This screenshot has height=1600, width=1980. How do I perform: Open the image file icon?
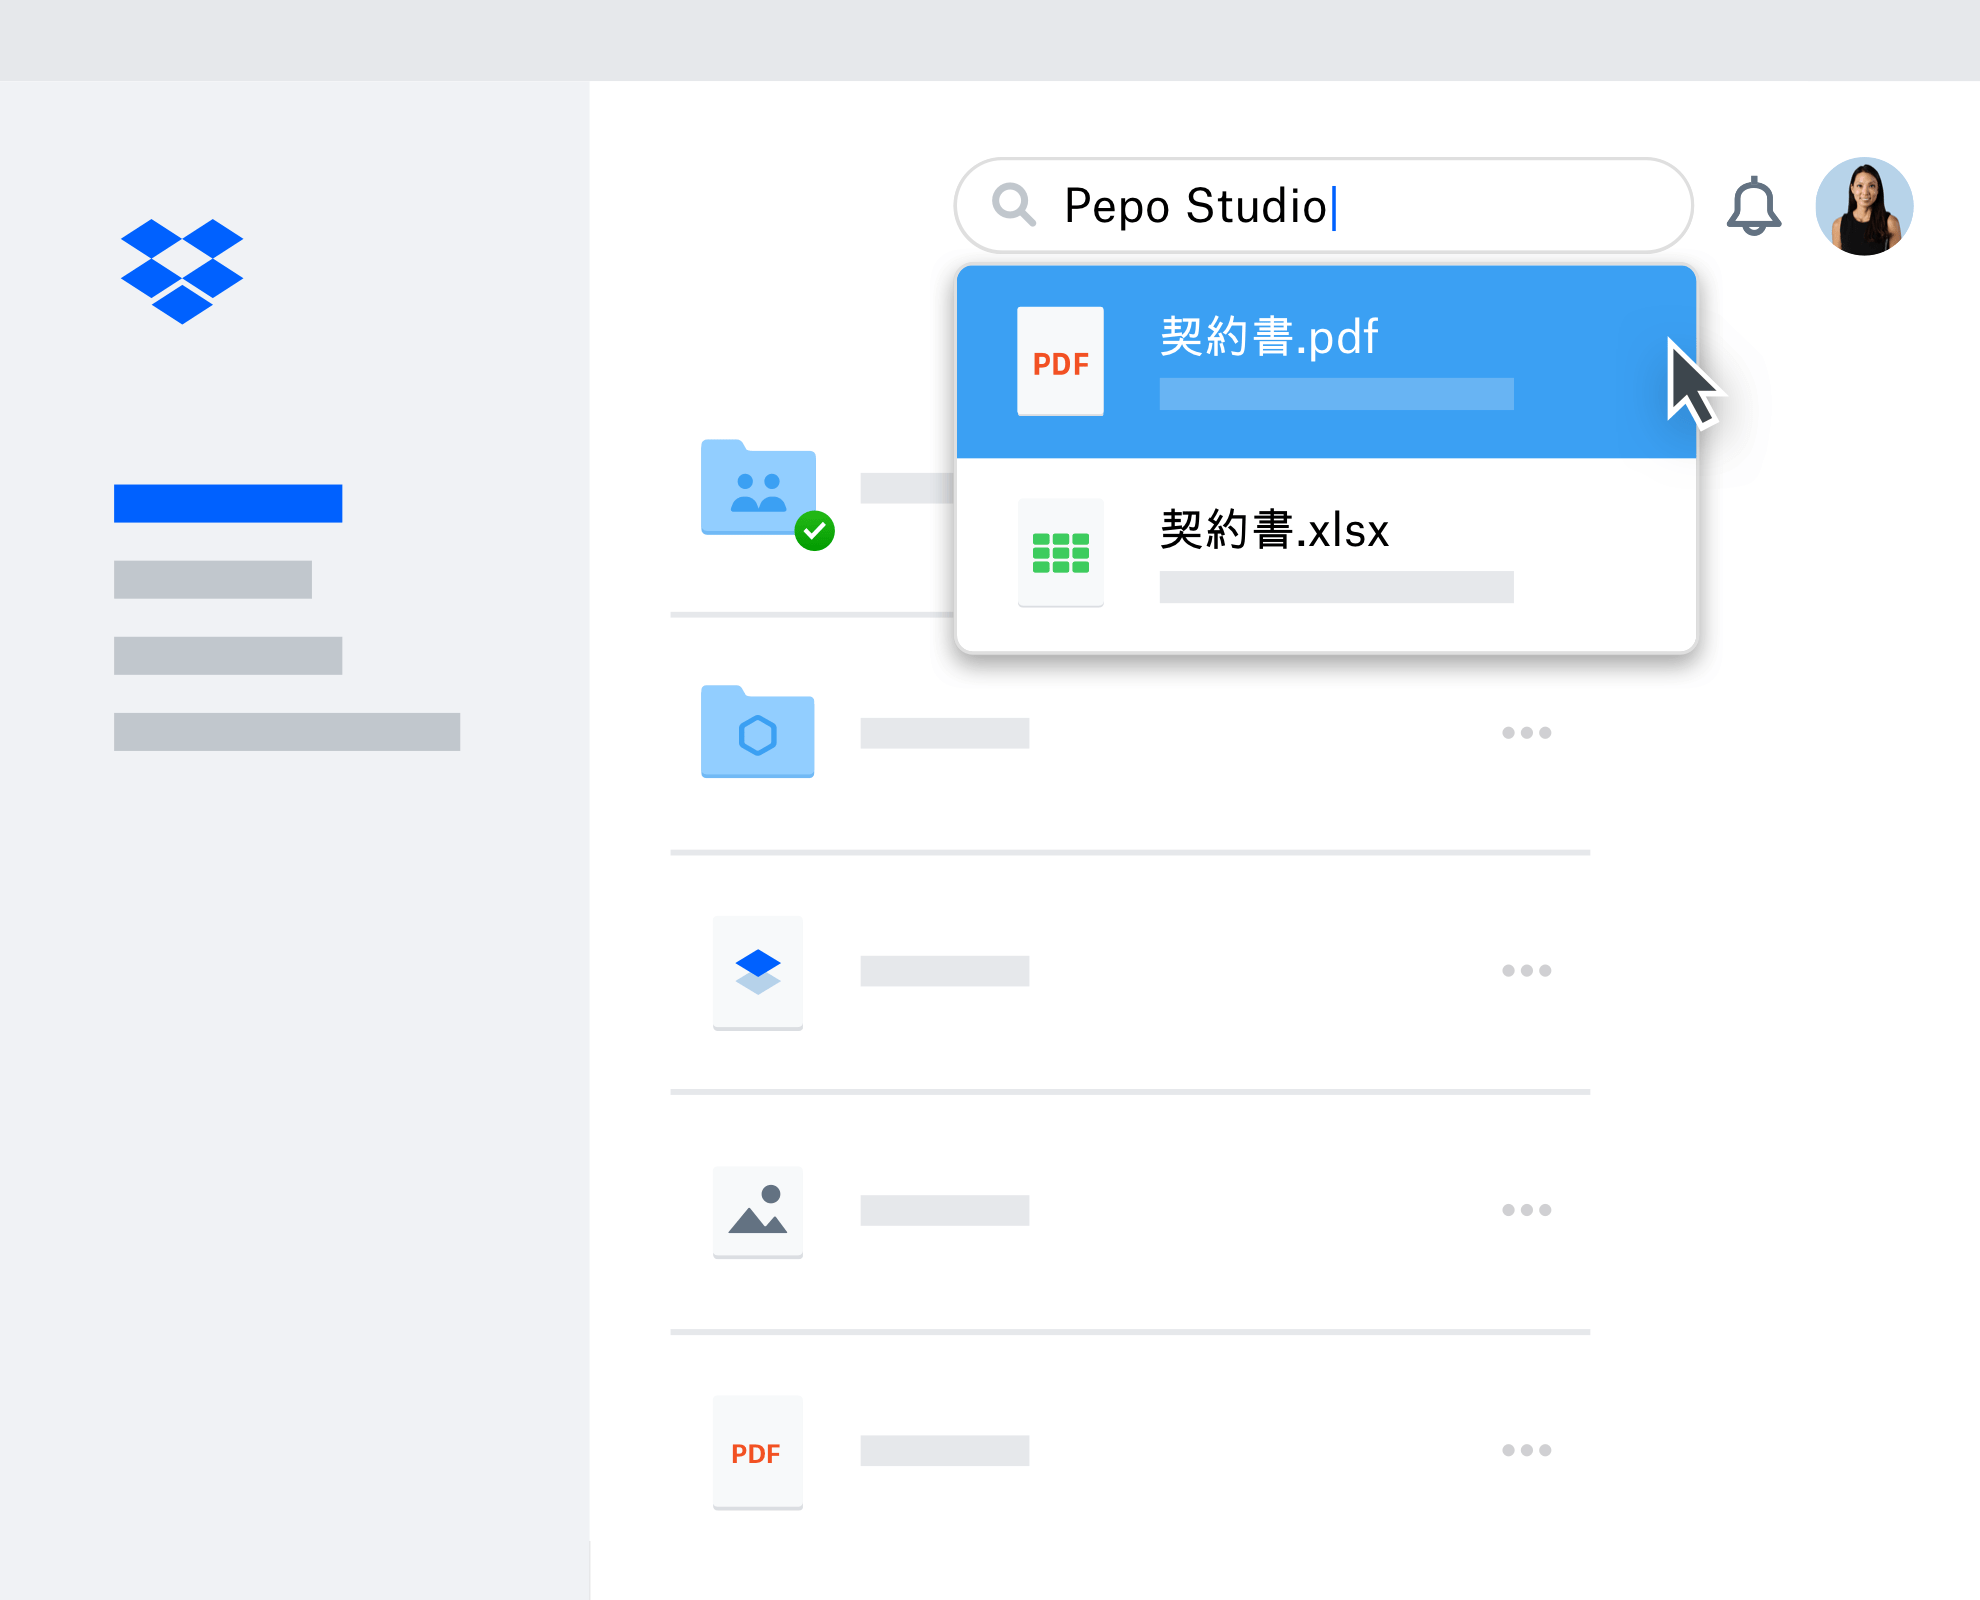tap(757, 1211)
